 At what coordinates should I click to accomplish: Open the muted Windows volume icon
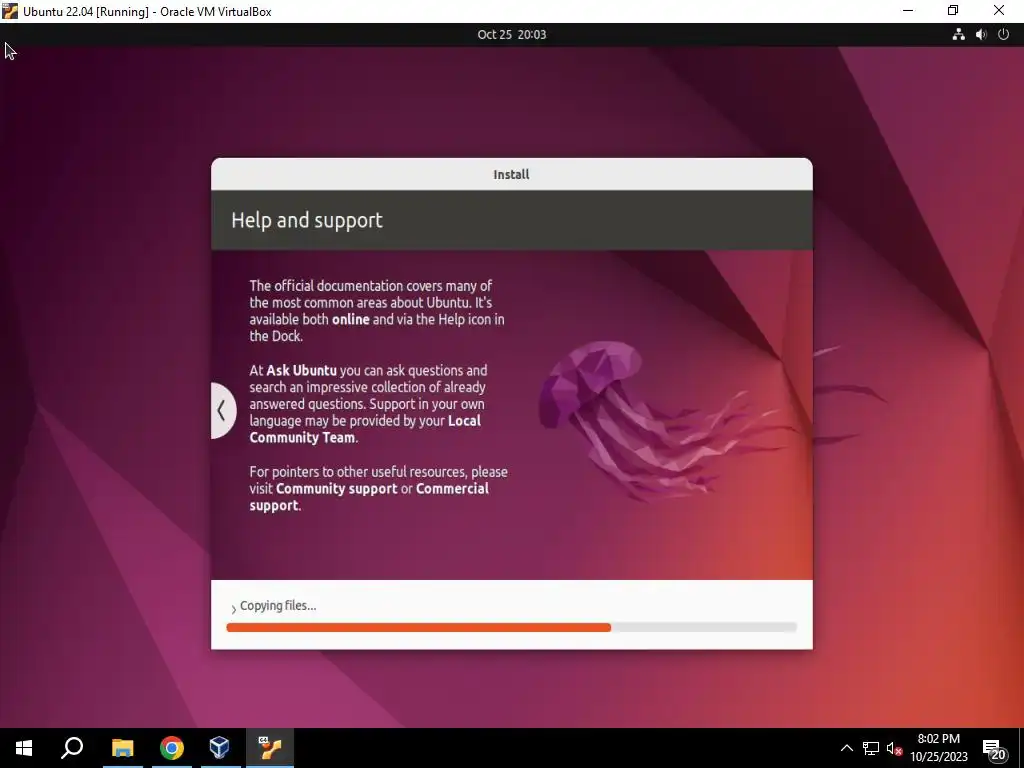(894, 748)
